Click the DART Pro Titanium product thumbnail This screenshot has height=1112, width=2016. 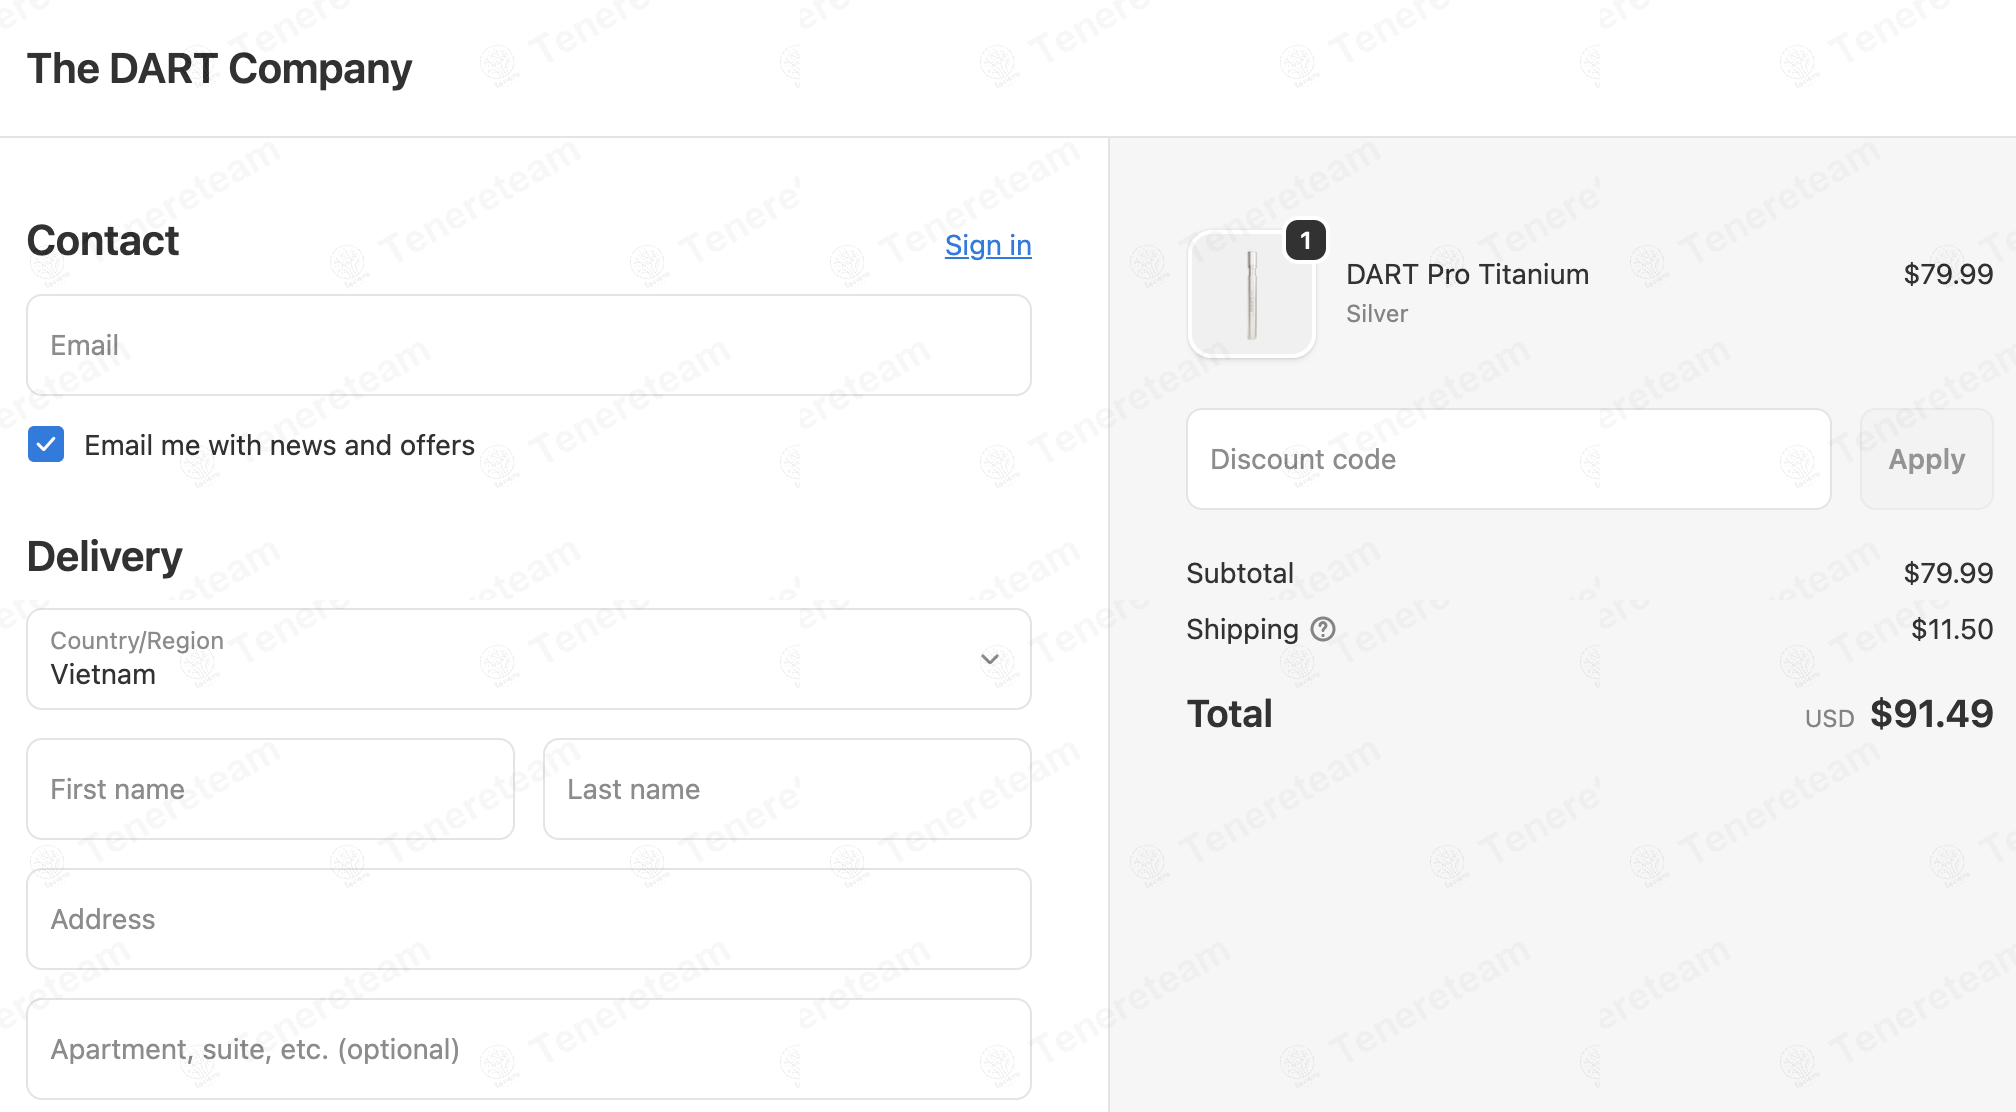coord(1251,296)
